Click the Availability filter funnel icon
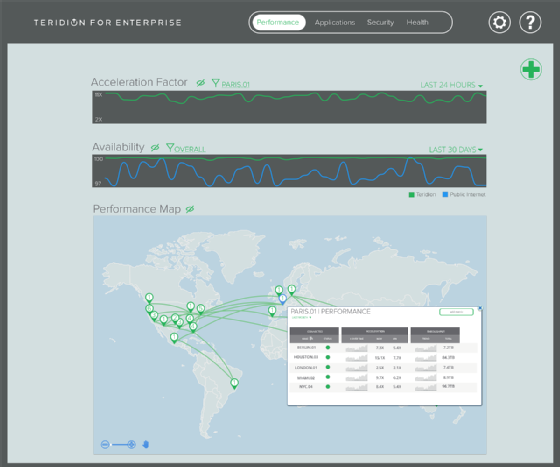Screen dimensions: 560x467 click(x=170, y=147)
